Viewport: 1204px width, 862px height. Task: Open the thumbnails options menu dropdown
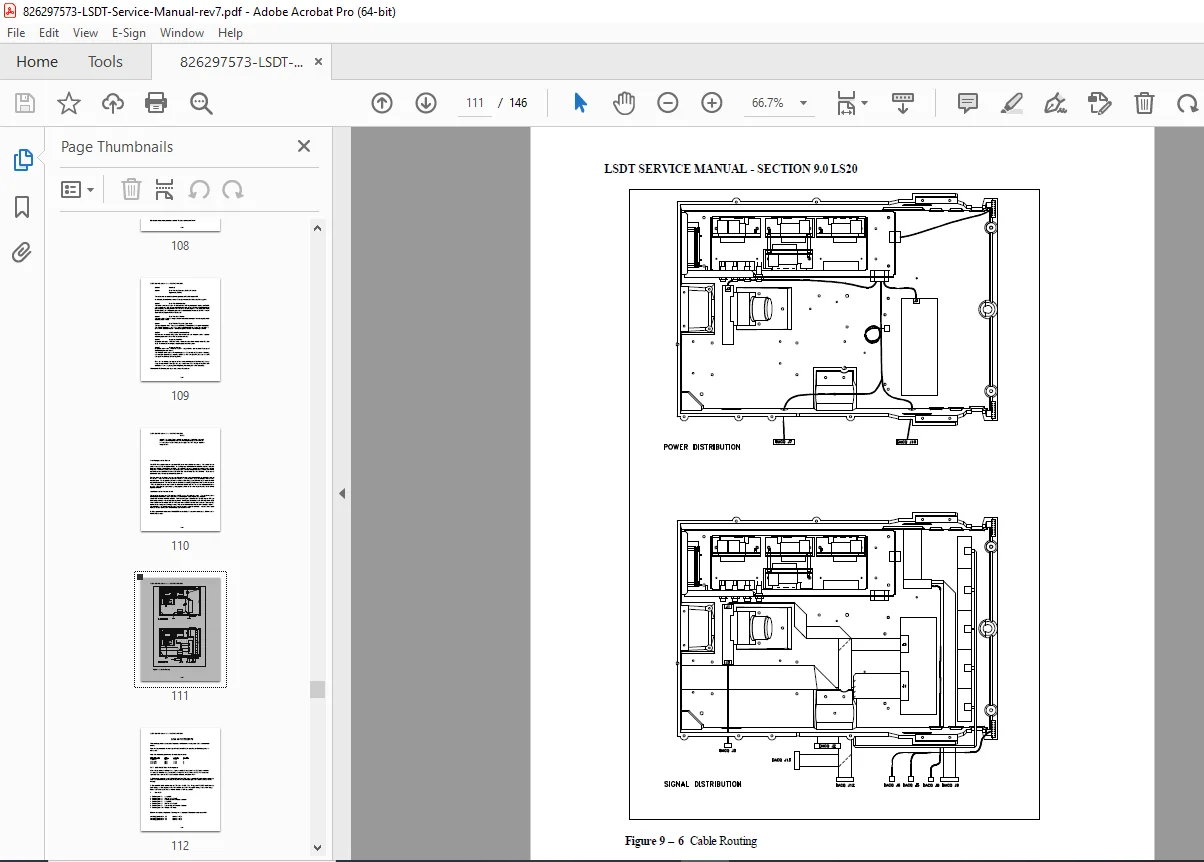(78, 189)
